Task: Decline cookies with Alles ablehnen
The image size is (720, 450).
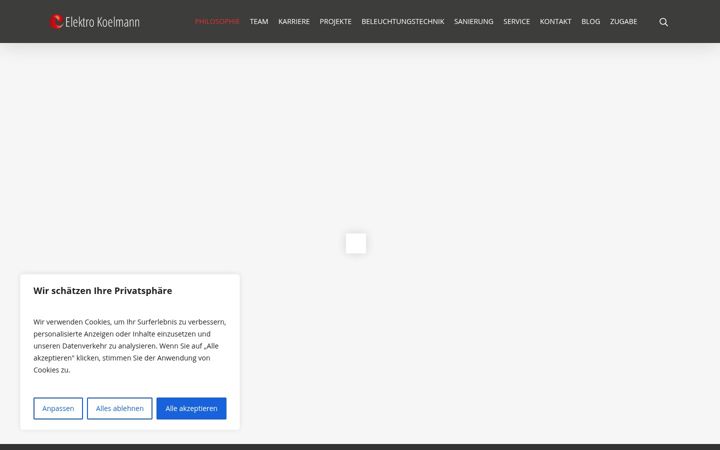Action: click(x=119, y=408)
